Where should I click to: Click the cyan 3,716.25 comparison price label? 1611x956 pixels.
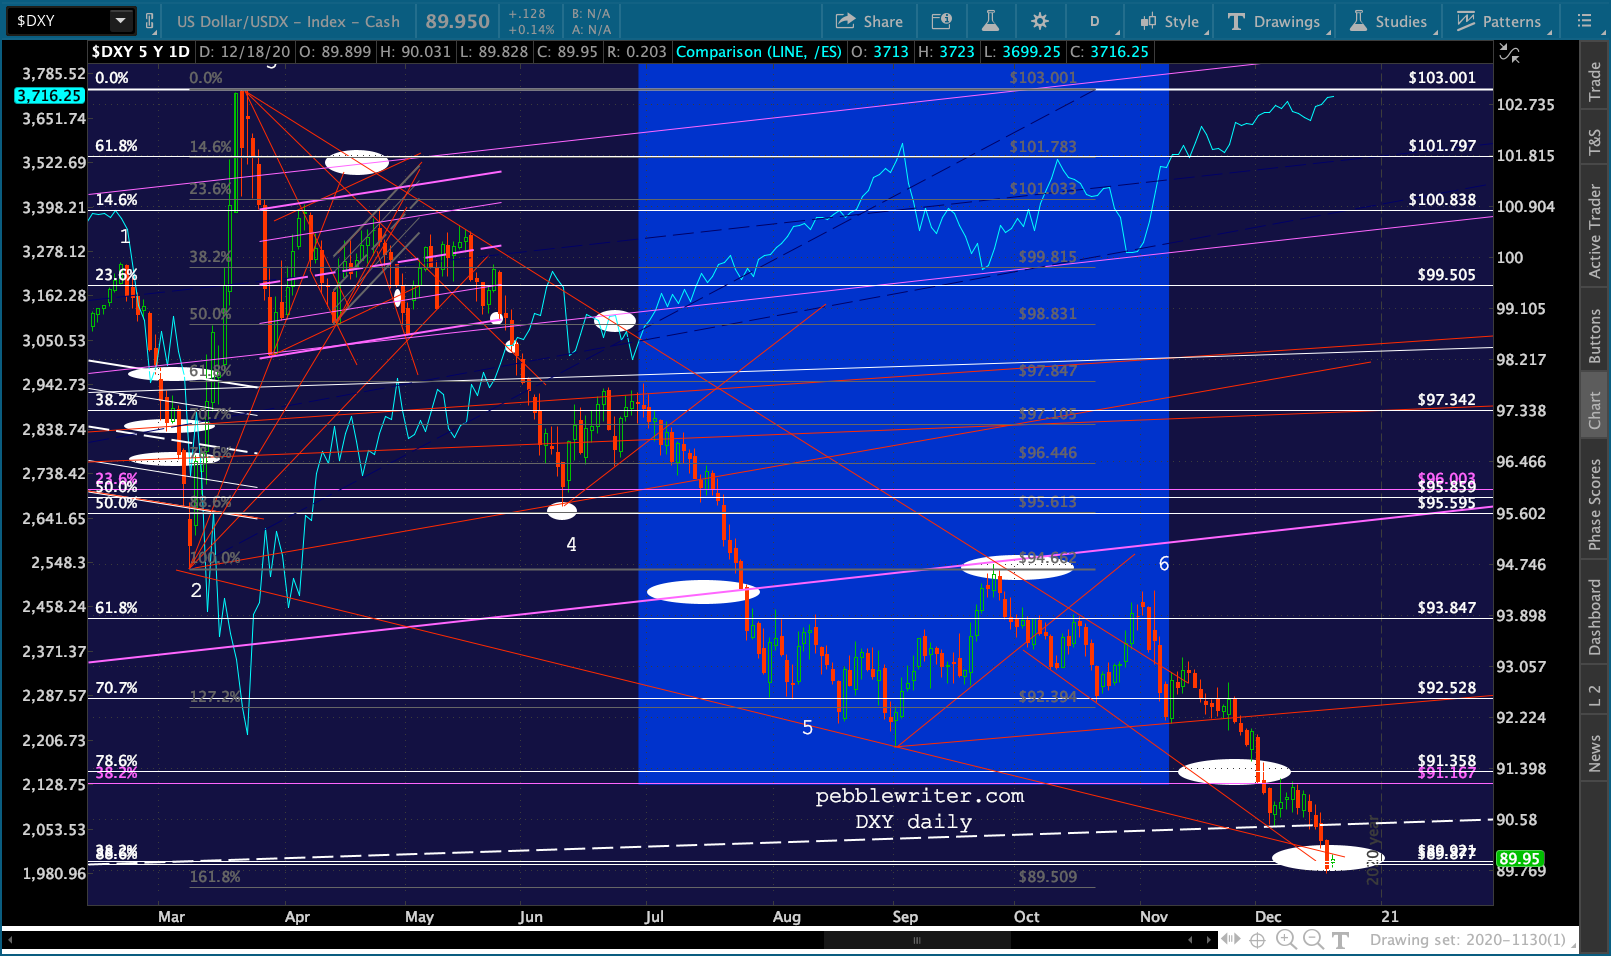click(x=49, y=95)
